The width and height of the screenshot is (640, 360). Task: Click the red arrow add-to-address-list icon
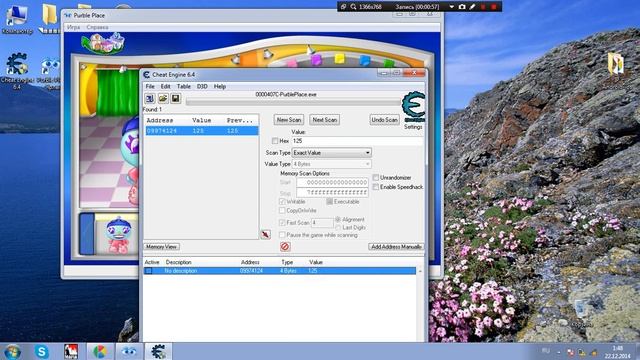pos(266,234)
